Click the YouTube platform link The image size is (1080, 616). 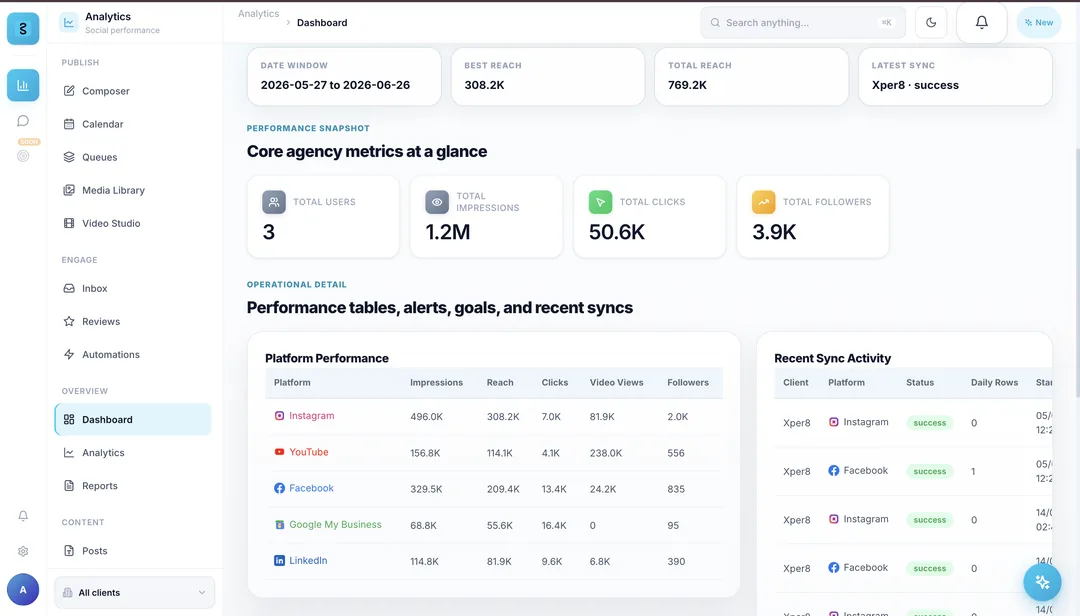302,453
